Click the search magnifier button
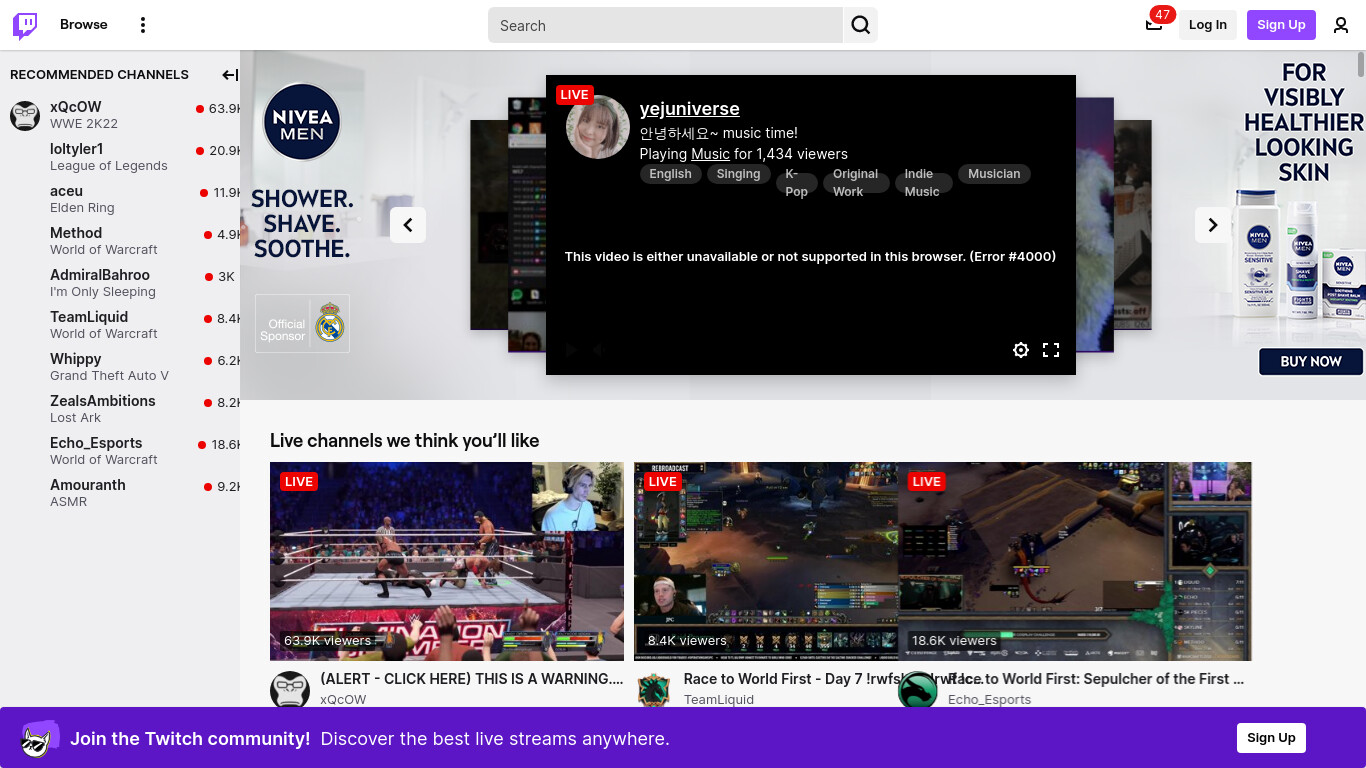Image resolution: width=1366 pixels, height=768 pixels. 861,25
